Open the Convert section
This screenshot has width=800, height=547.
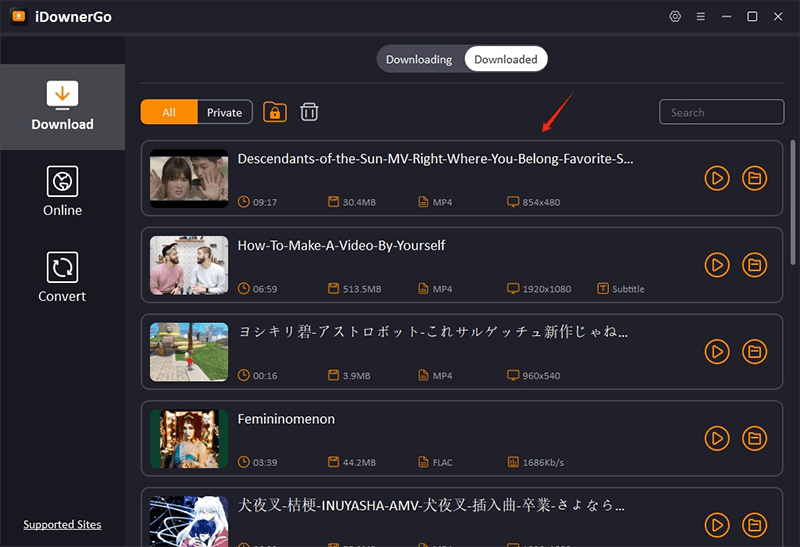pos(62,277)
